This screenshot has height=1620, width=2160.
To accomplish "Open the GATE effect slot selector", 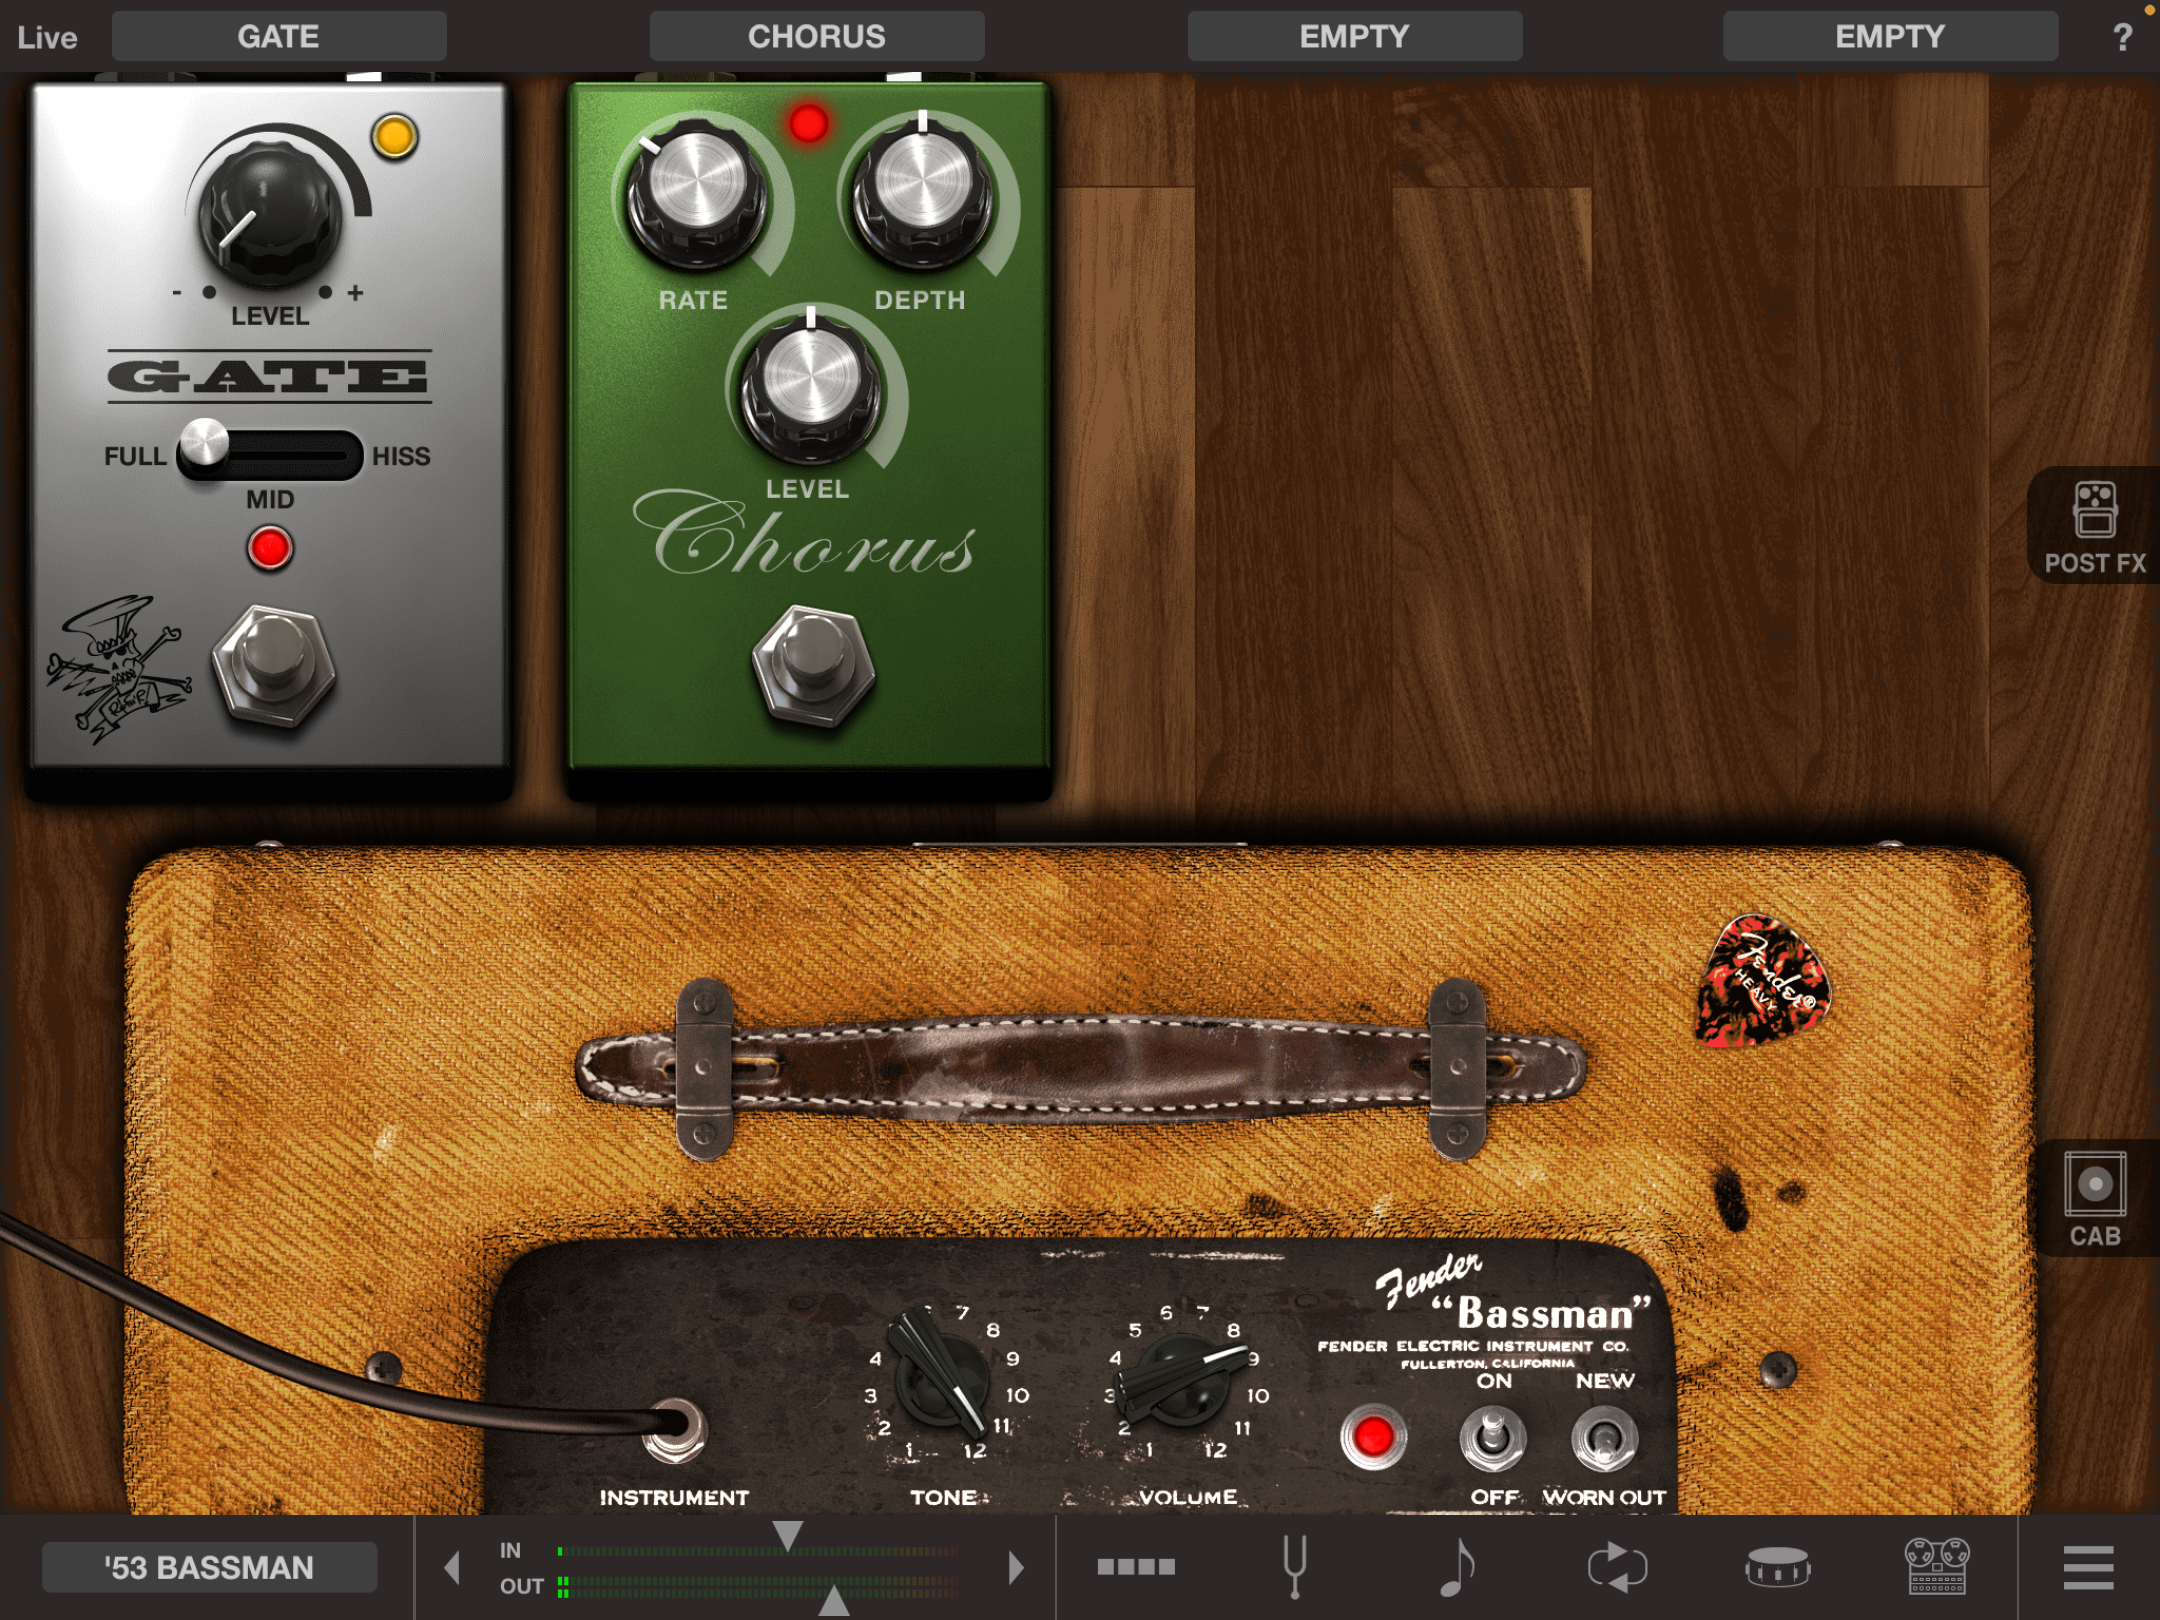I will click(279, 37).
